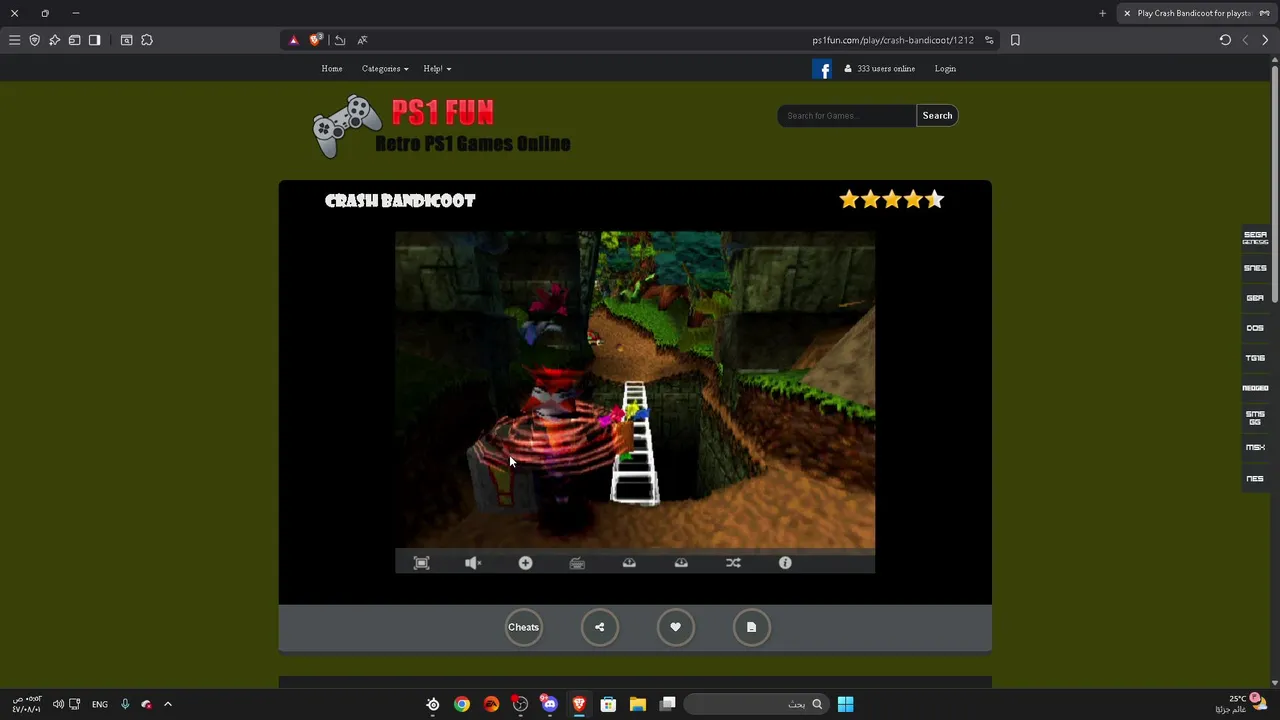This screenshot has width=1280, height=720.
Task: Click the plus icon in emulator toolbar
Action: [525, 563]
